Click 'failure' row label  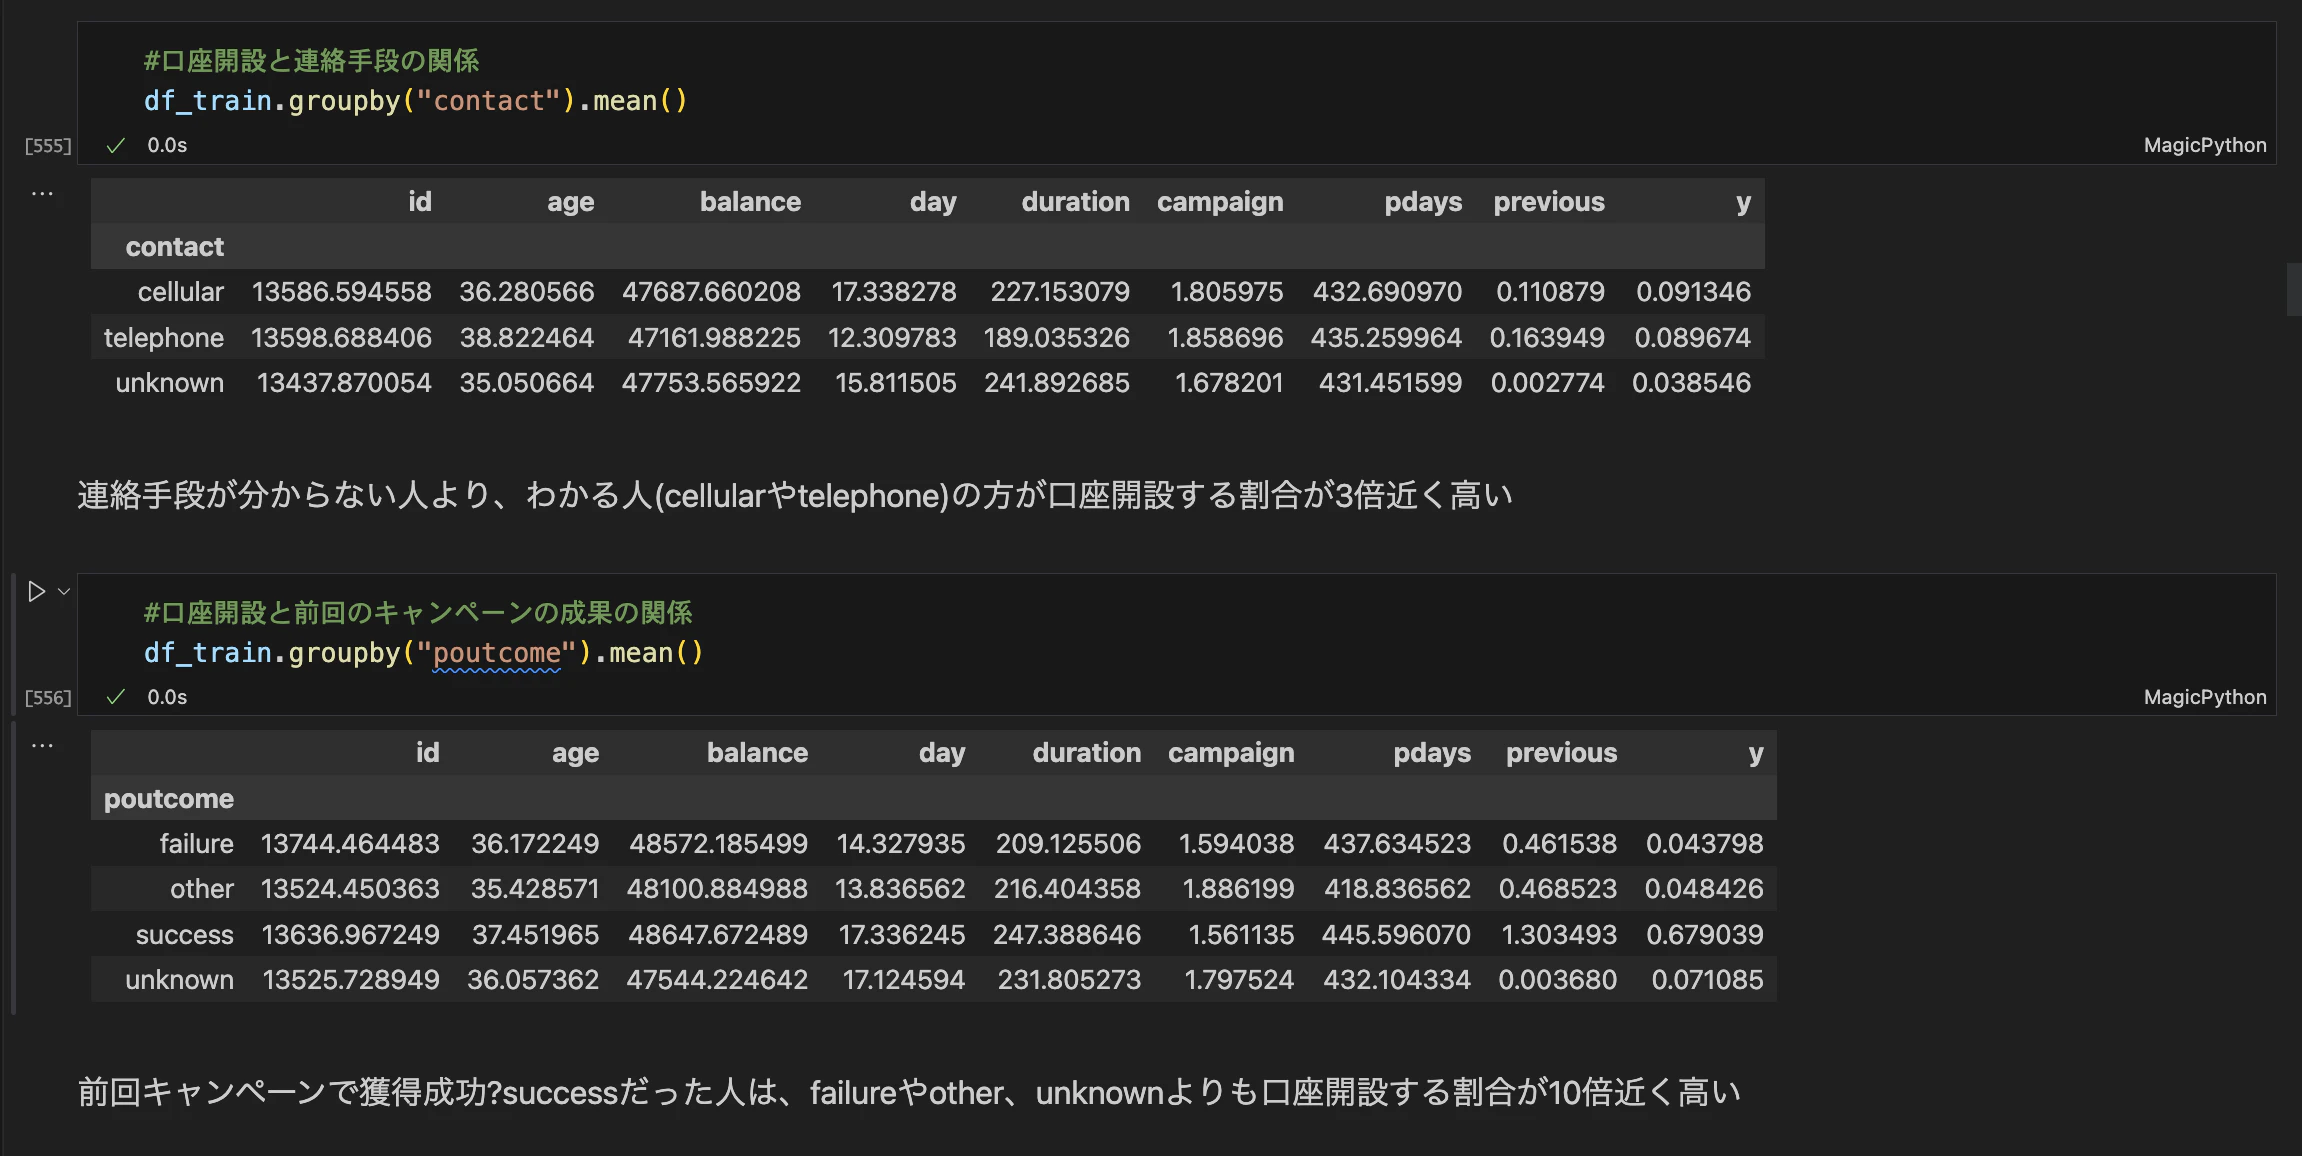click(x=196, y=844)
